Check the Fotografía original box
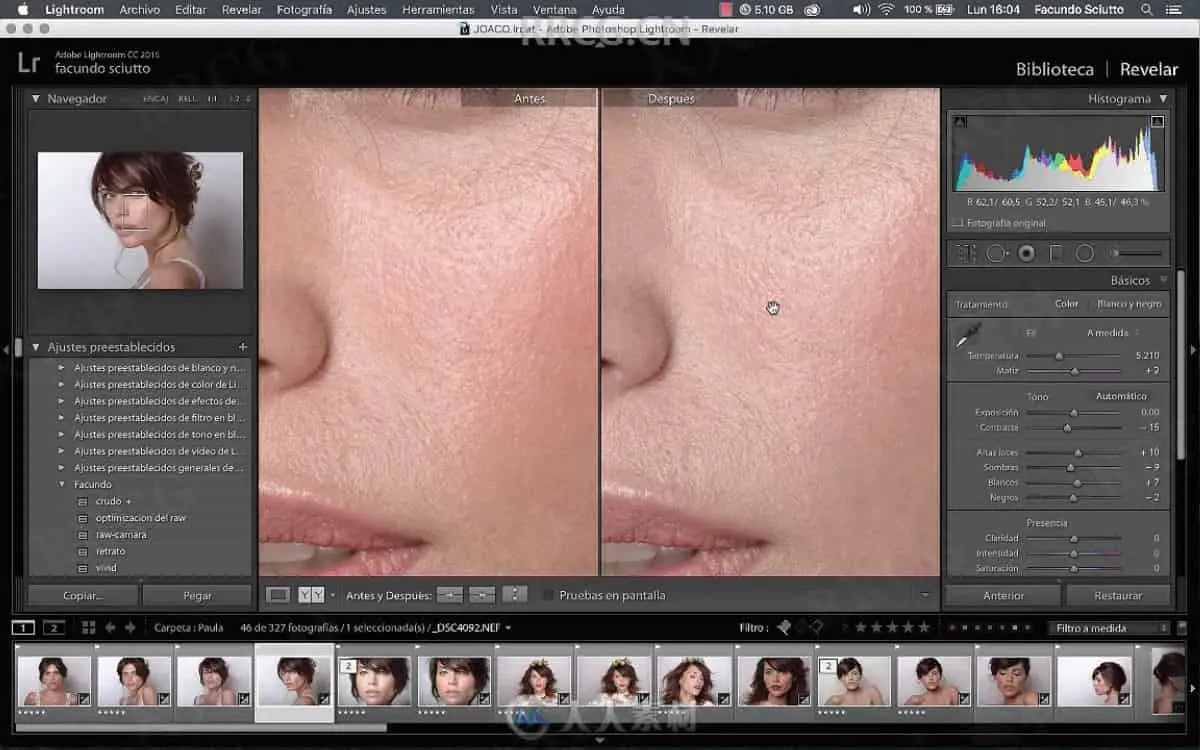Screen dimensions: 1200x750 (958, 223)
